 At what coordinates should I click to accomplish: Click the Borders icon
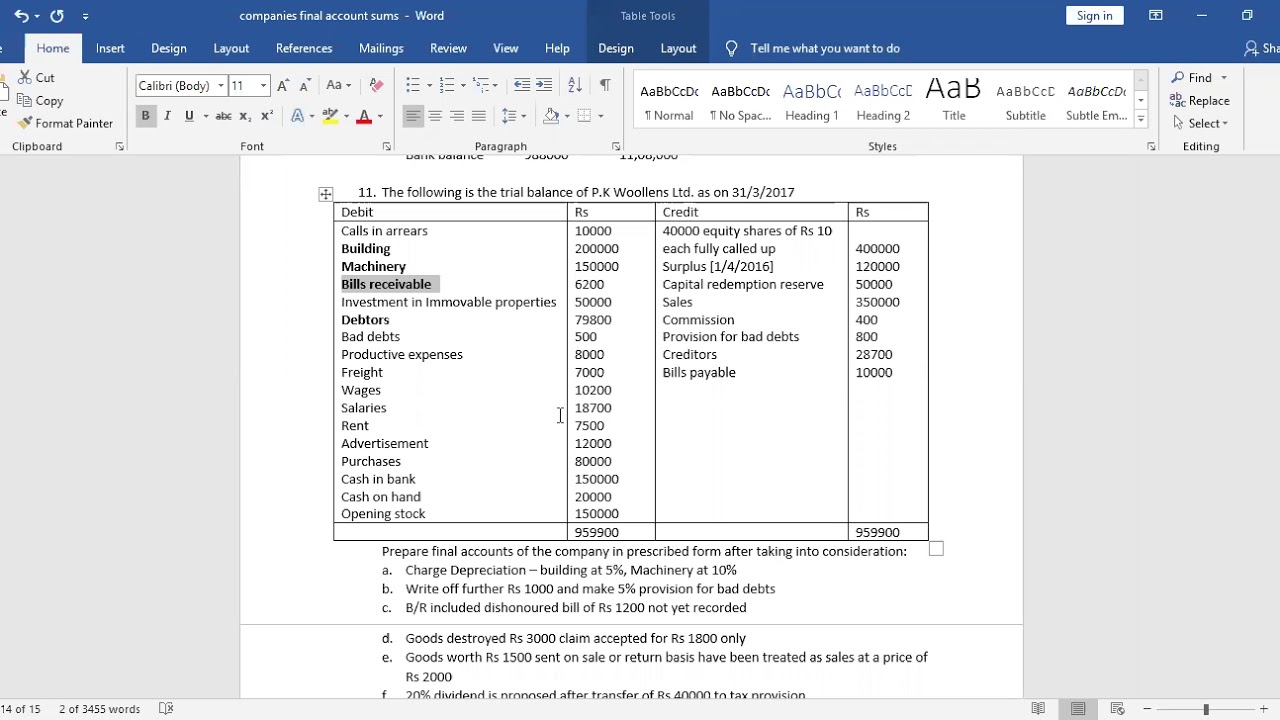tap(585, 116)
